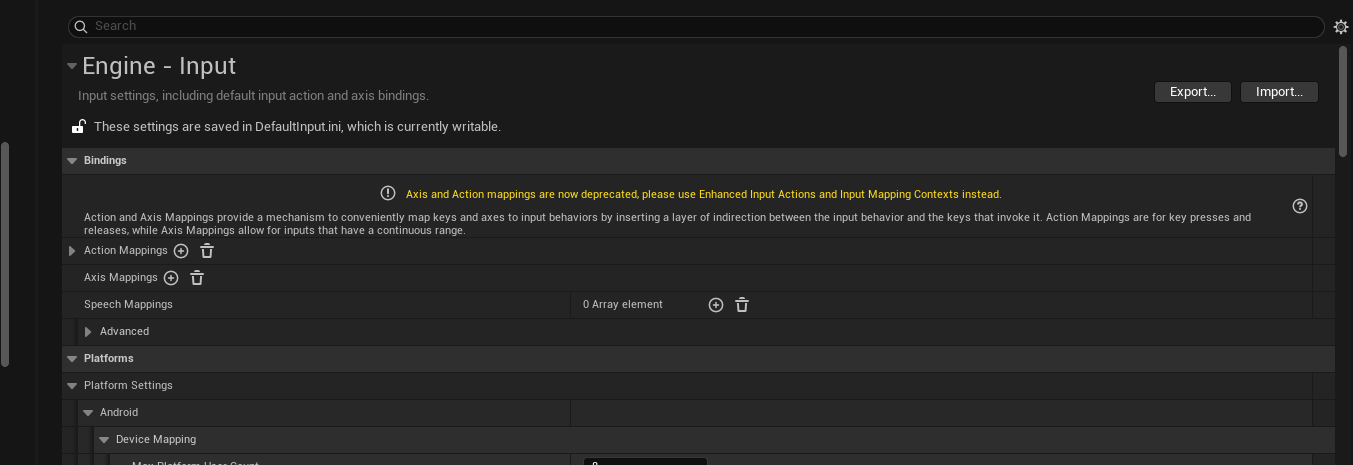The height and width of the screenshot is (465, 1353).
Task: Collapse the Bindings category
Action: tap(72, 161)
